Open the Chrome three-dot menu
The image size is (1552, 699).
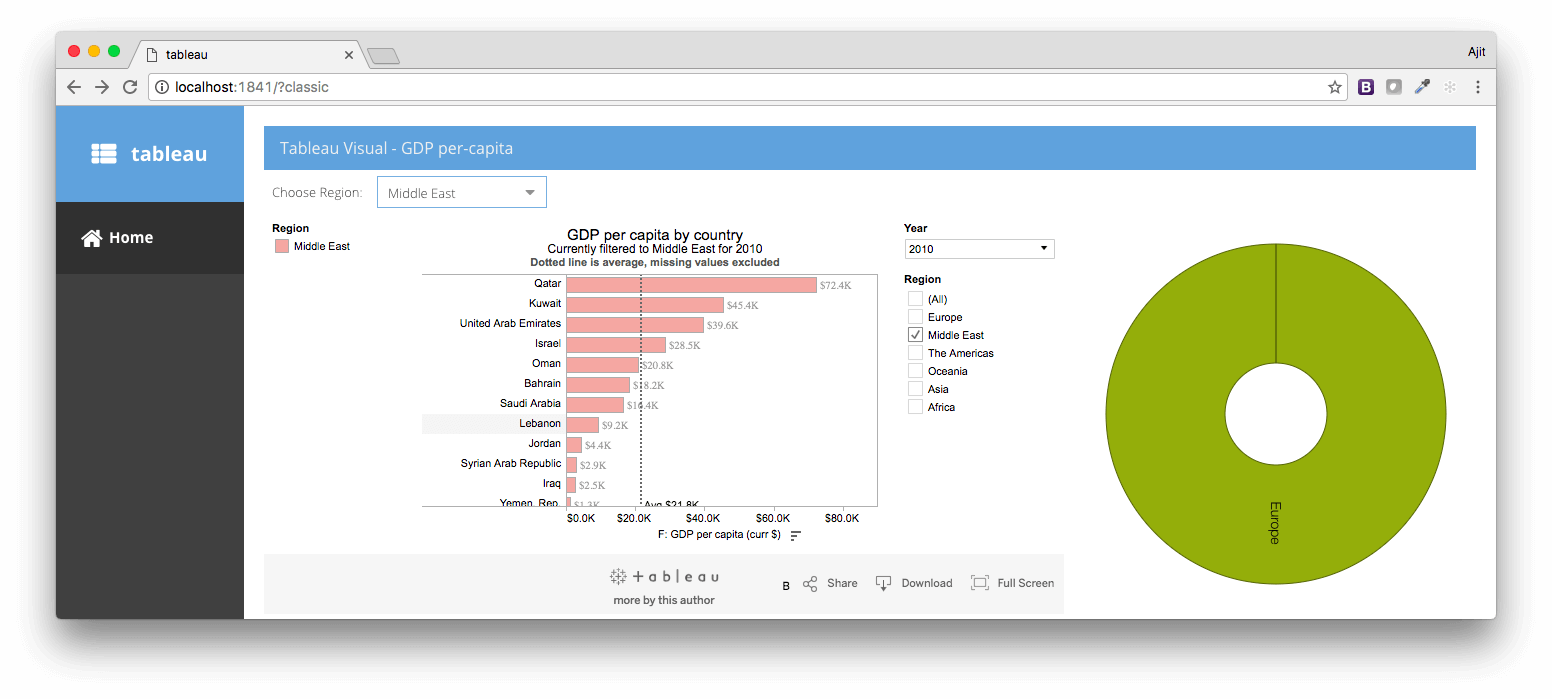1478,87
